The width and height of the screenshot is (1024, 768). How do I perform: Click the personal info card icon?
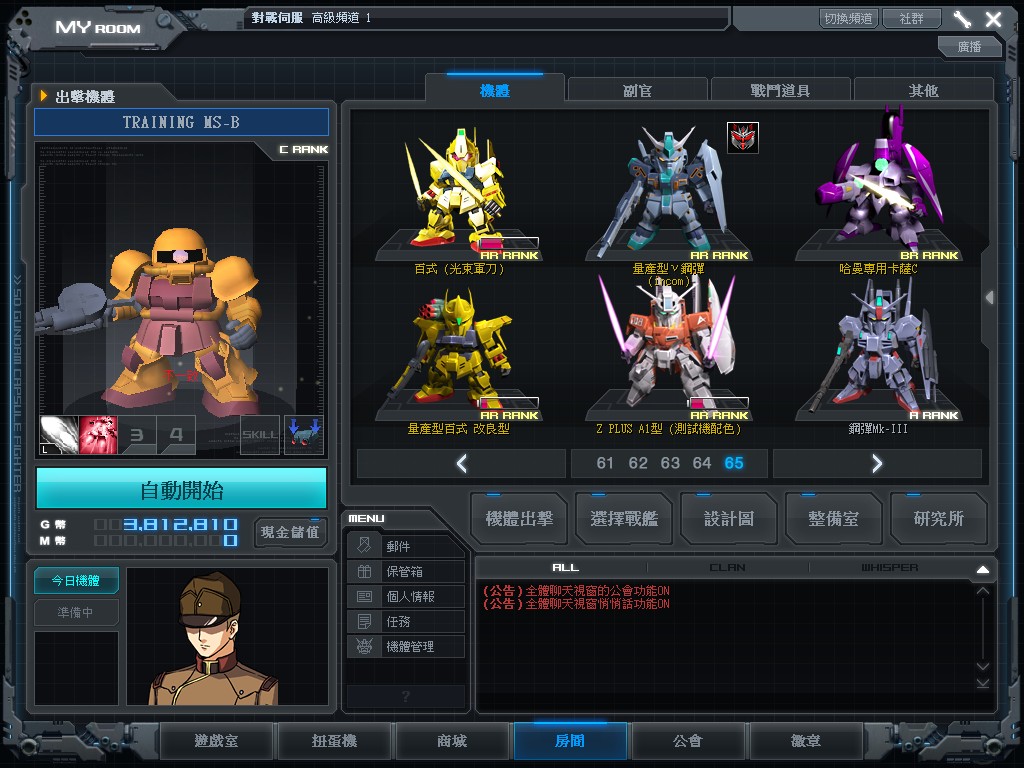(x=364, y=596)
